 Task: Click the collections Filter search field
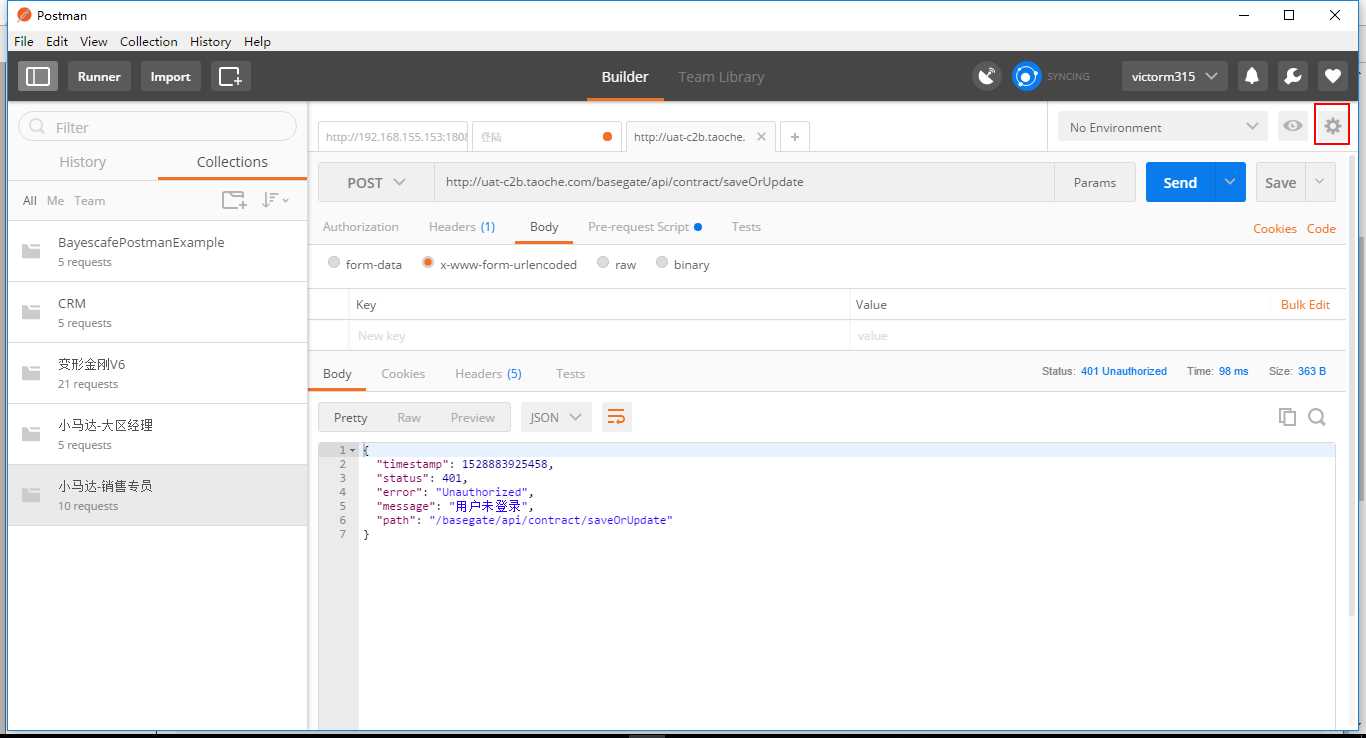tap(158, 126)
